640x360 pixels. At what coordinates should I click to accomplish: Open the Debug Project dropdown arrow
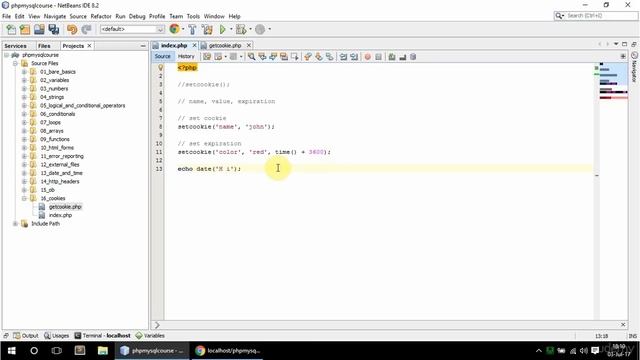pyautogui.click(x=250, y=29)
